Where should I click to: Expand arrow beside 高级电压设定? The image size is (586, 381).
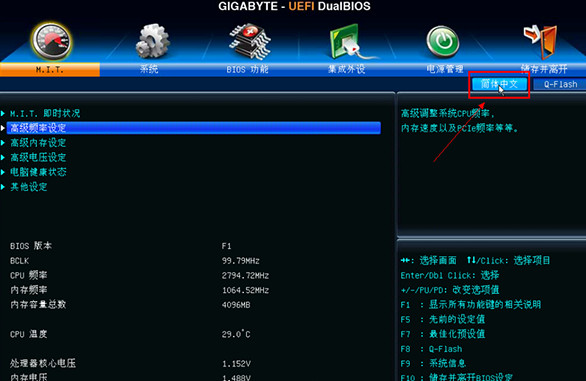[3, 157]
